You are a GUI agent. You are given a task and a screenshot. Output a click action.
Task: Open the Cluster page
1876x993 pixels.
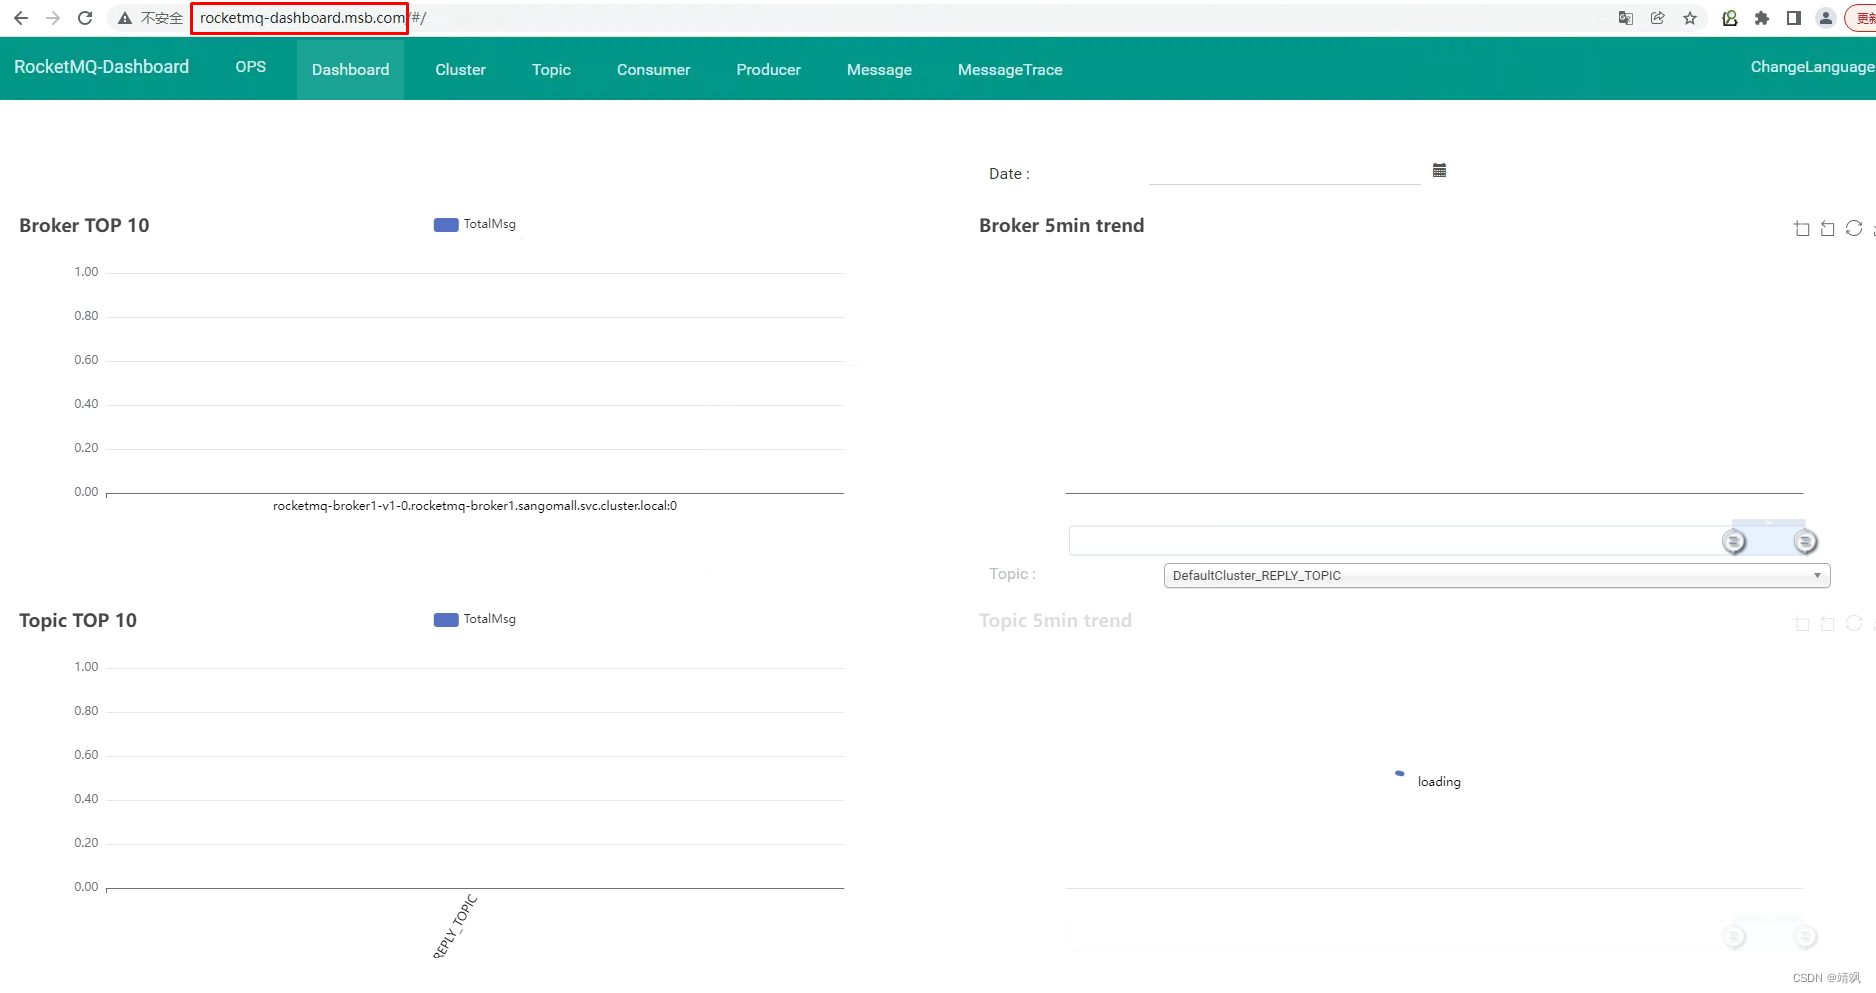tap(460, 69)
